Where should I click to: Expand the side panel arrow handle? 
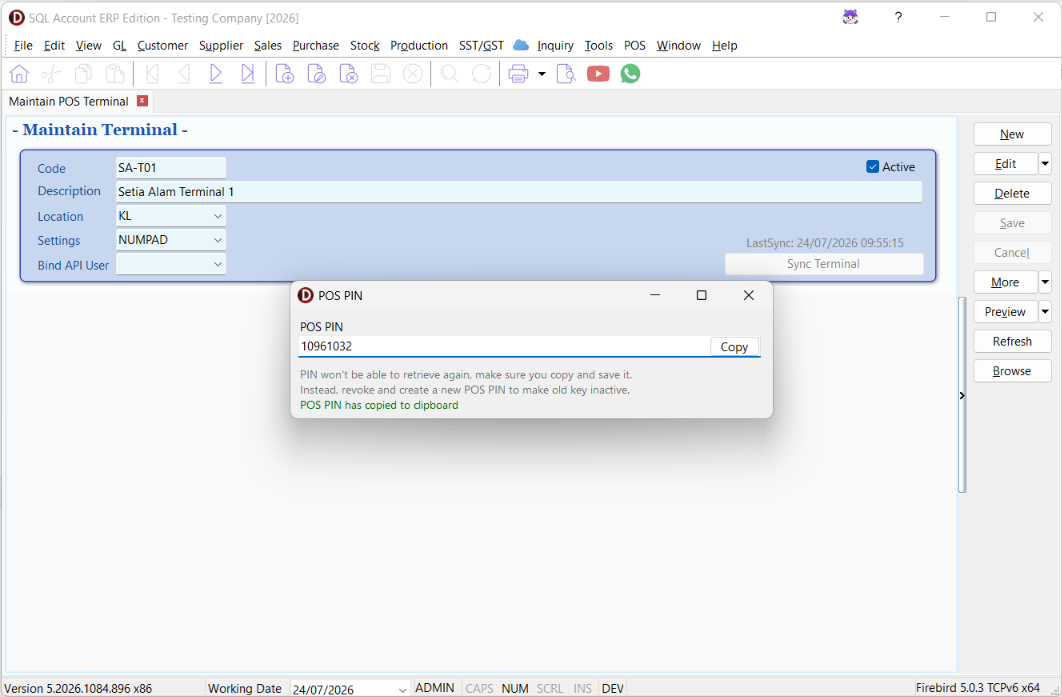tap(962, 396)
